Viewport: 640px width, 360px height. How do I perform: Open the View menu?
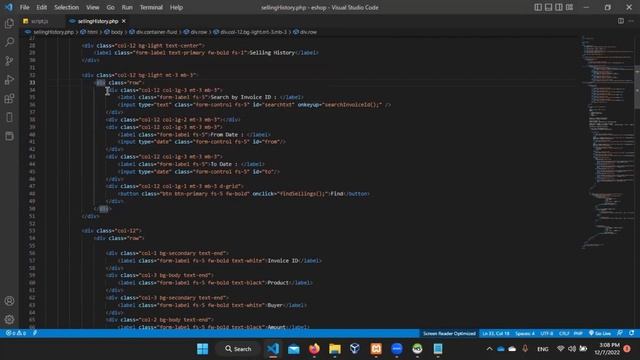[x=93, y=7]
